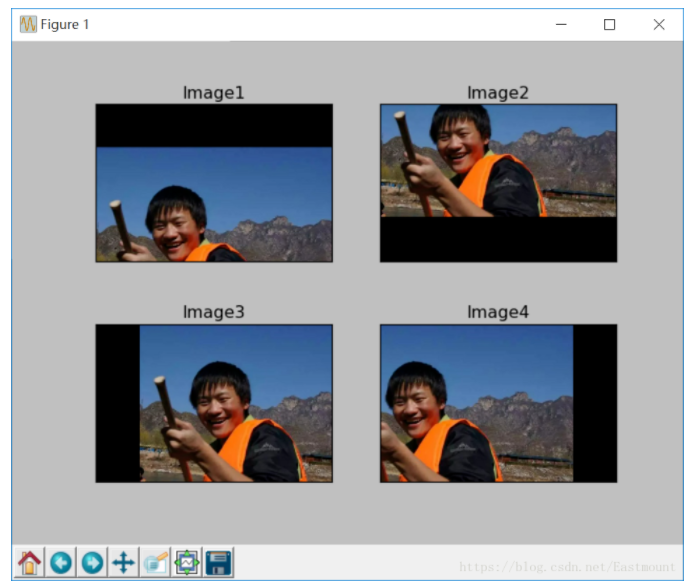Click the Figure 1 window icon
Screen dimensions: 687x585
[28, 24]
